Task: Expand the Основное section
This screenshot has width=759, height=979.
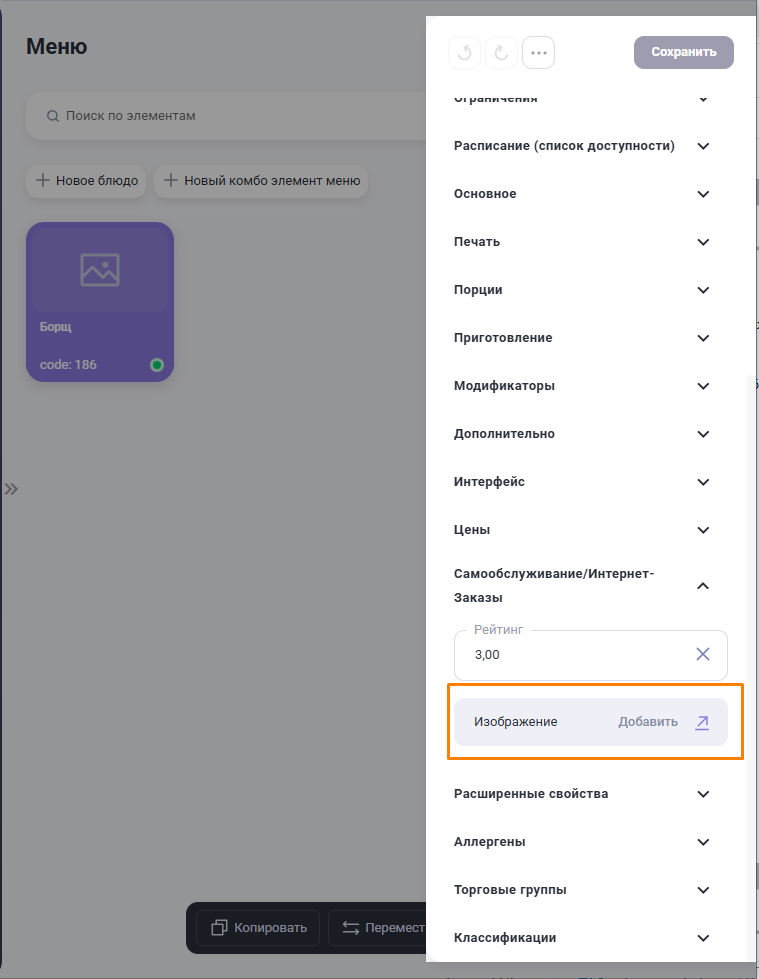Action: (x=703, y=194)
